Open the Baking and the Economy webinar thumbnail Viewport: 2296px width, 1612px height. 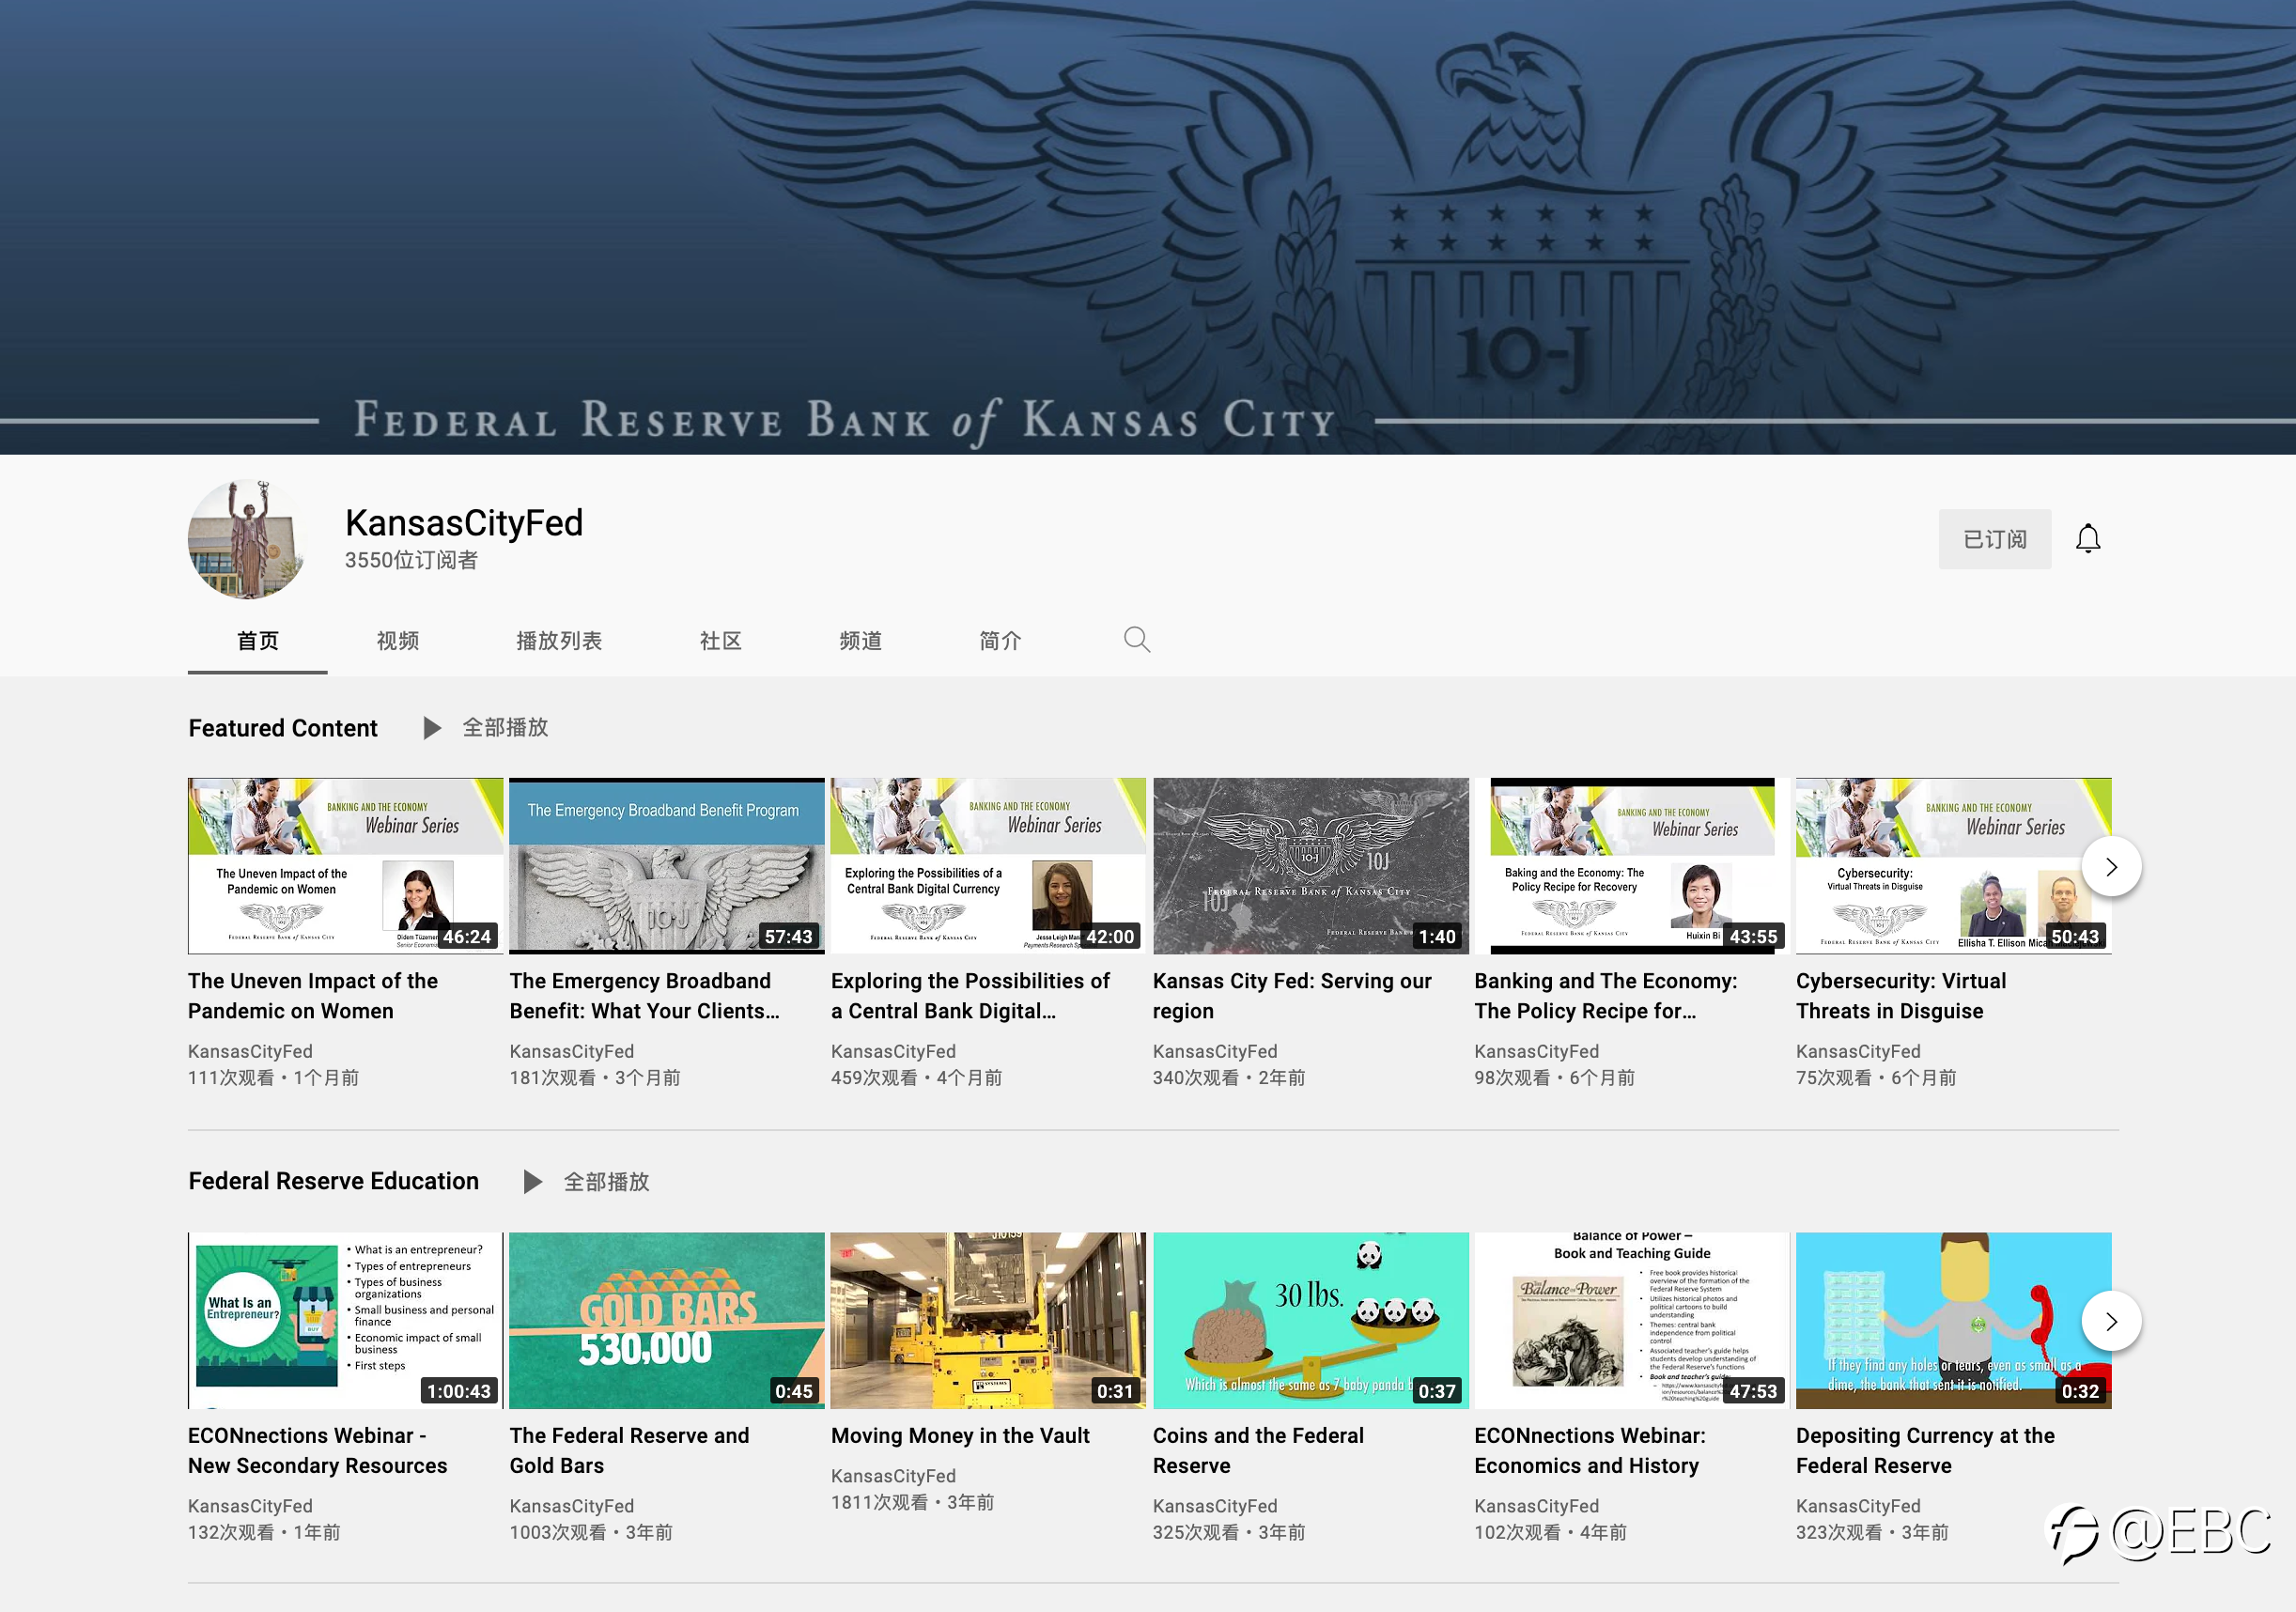pyautogui.click(x=1631, y=866)
